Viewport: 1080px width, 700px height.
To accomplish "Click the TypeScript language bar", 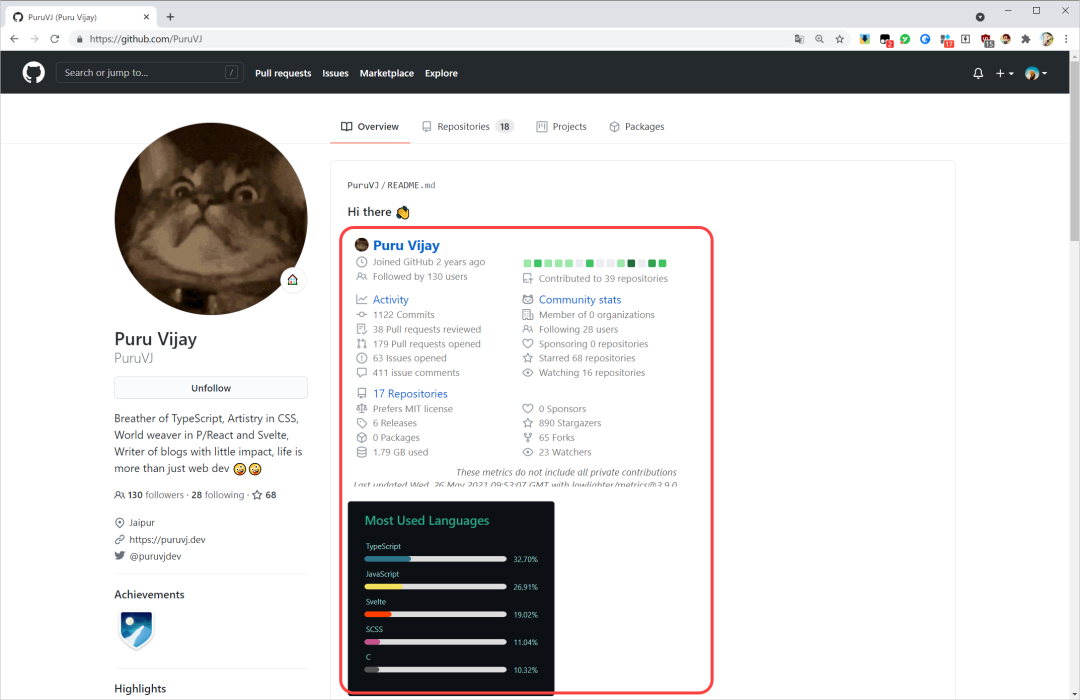I will (435, 559).
